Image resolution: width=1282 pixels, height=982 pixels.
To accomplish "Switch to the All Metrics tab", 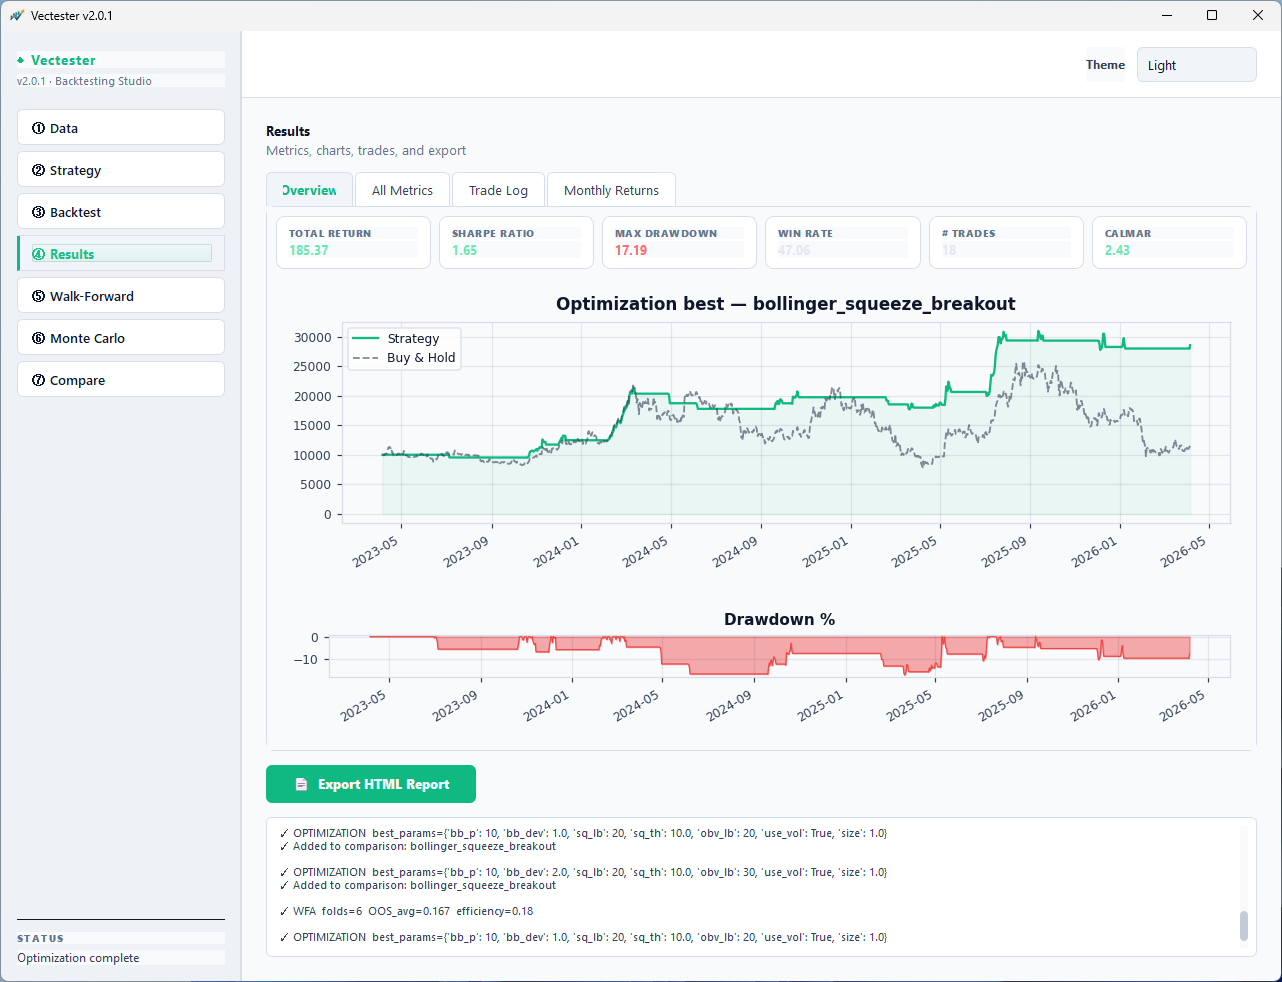I will pos(402,189).
